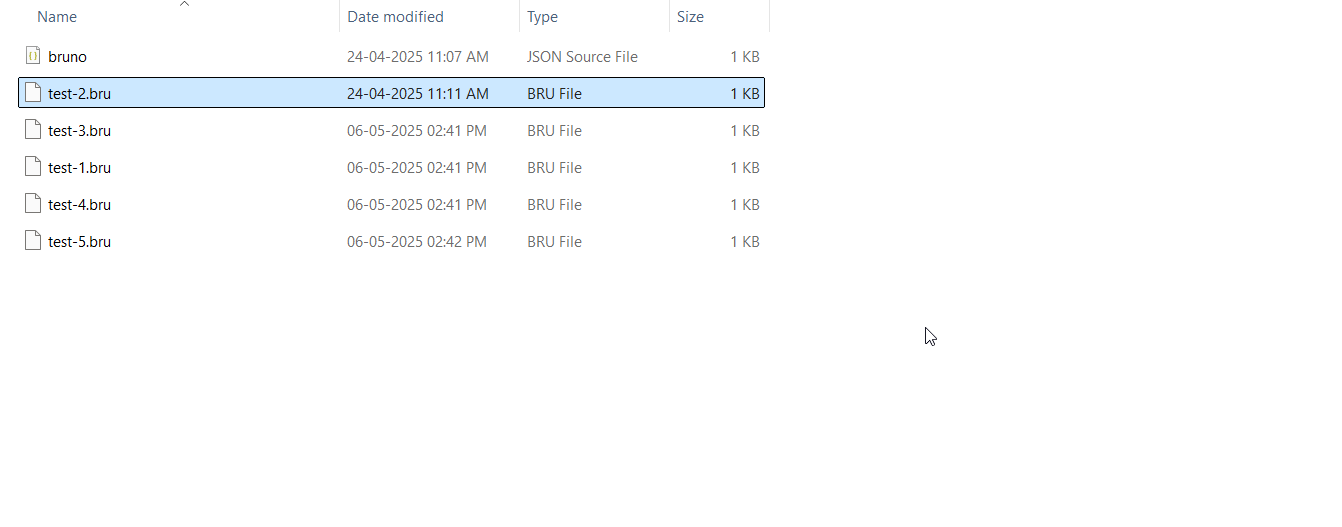Image resolution: width=1342 pixels, height=527 pixels.
Task: Click the bruno JSON file icon
Action: 32,56
